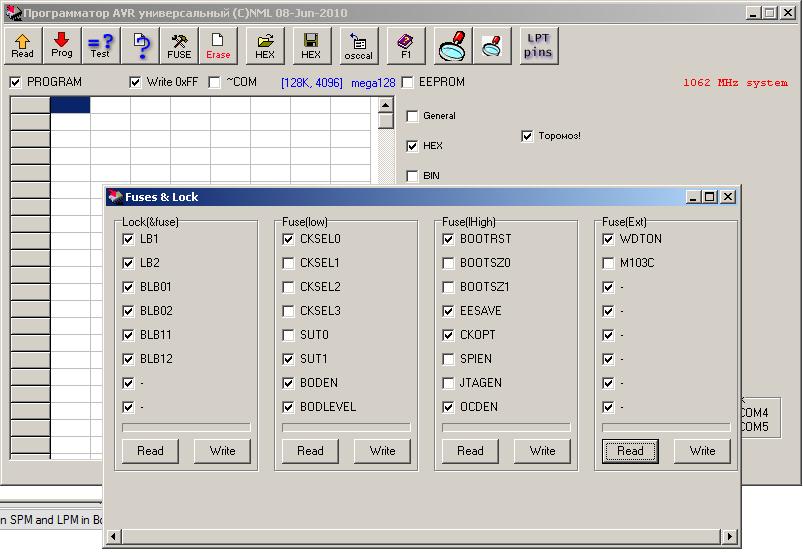Toggle the PROGRAM checkbox
This screenshot has height=553, width=803.
[16, 82]
